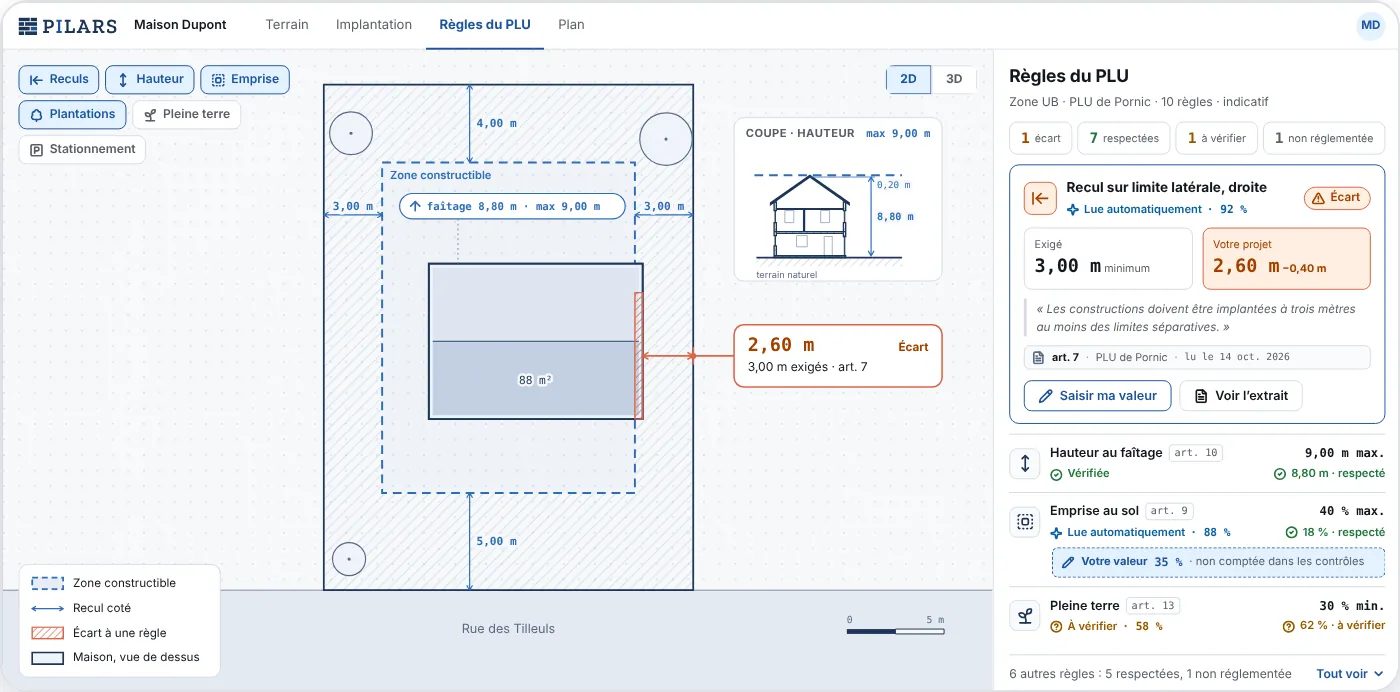Select the 88 m² house footprint

coord(535,341)
